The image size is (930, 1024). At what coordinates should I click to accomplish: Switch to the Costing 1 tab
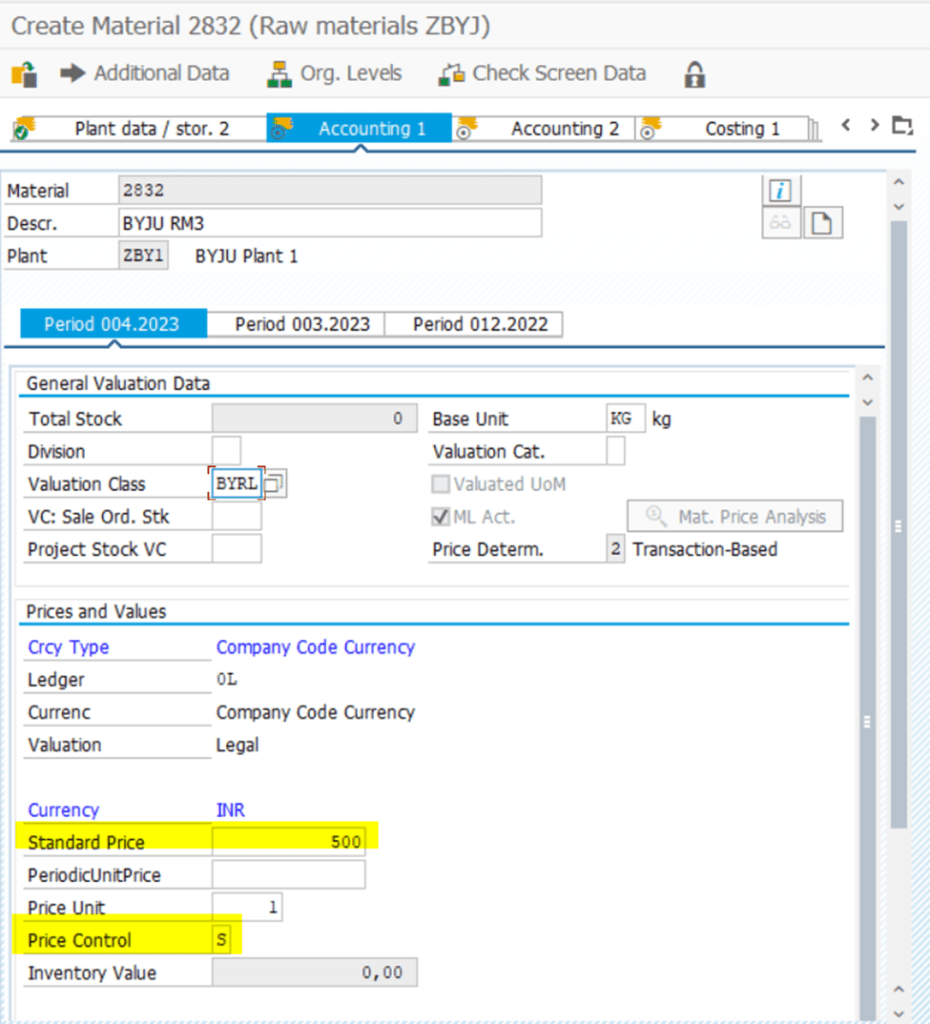(x=741, y=129)
